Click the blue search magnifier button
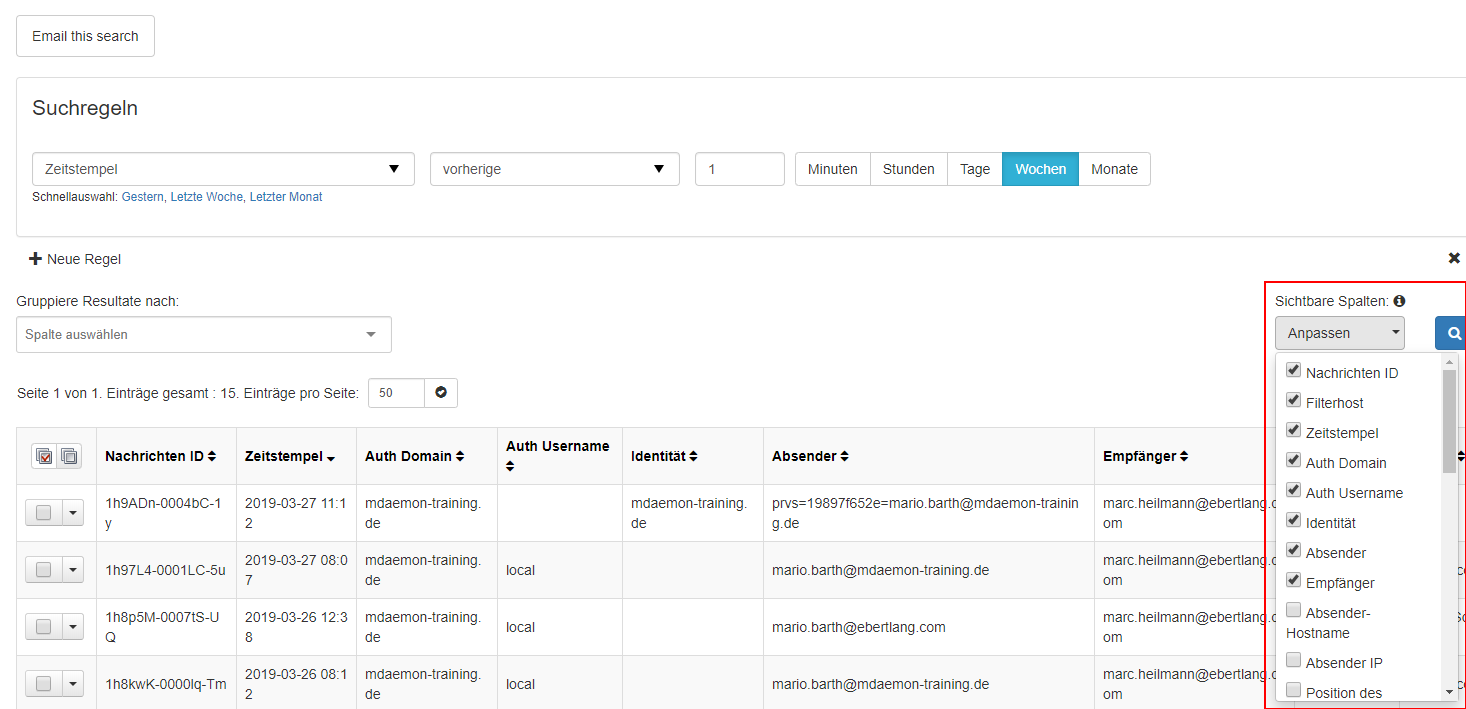The width and height of the screenshot is (1466, 709). (1452, 334)
